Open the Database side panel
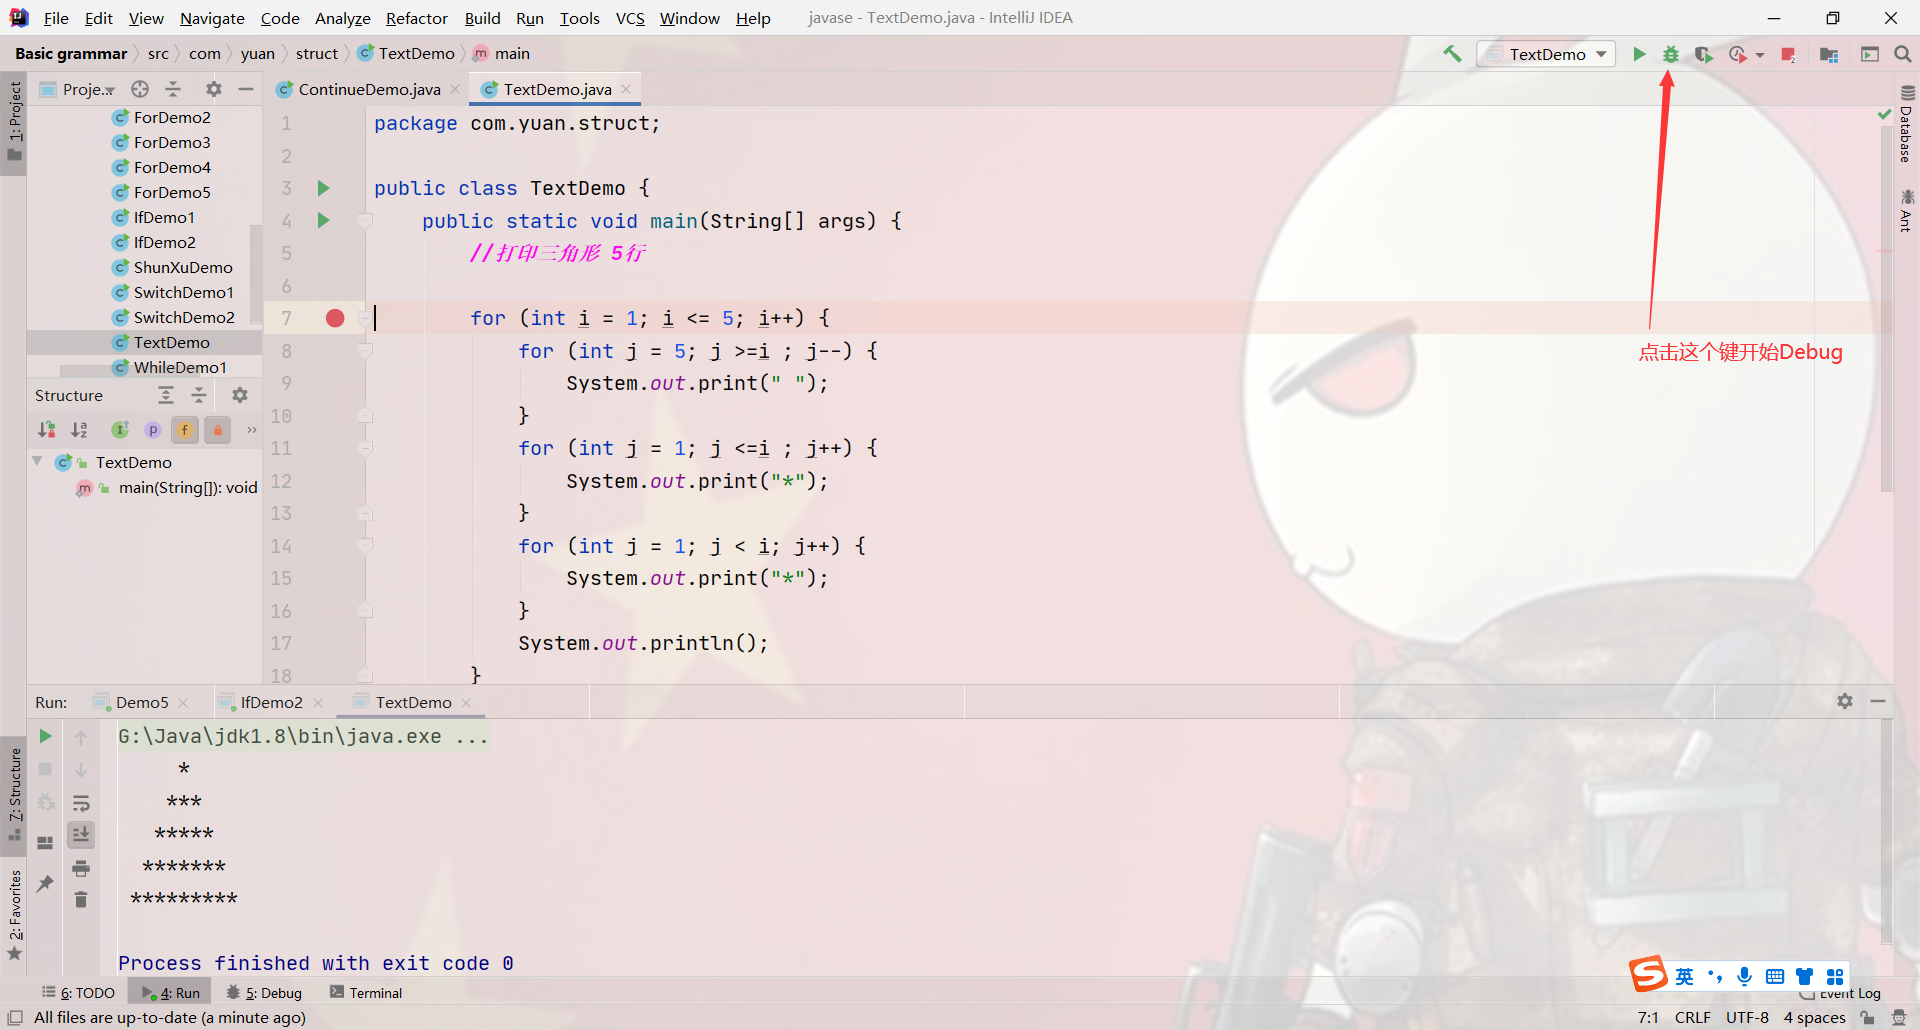This screenshot has width=1920, height=1030. point(1906,124)
